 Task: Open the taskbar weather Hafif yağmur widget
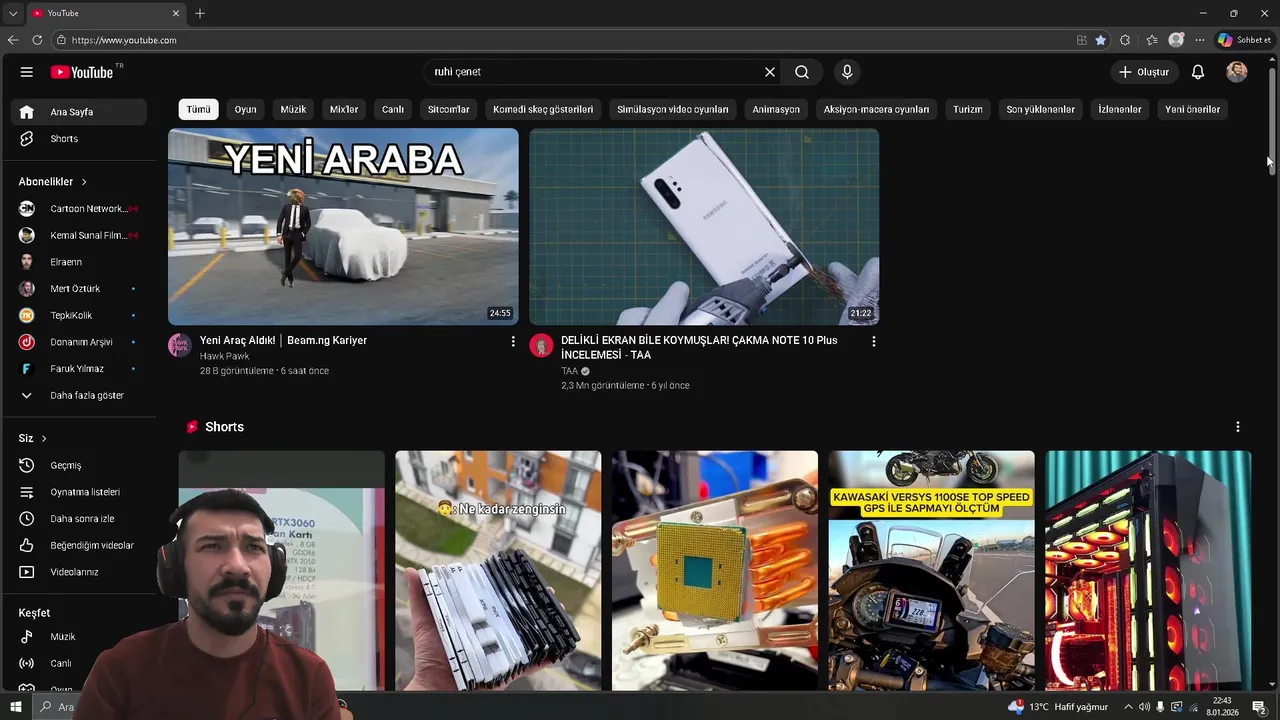coord(1058,707)
